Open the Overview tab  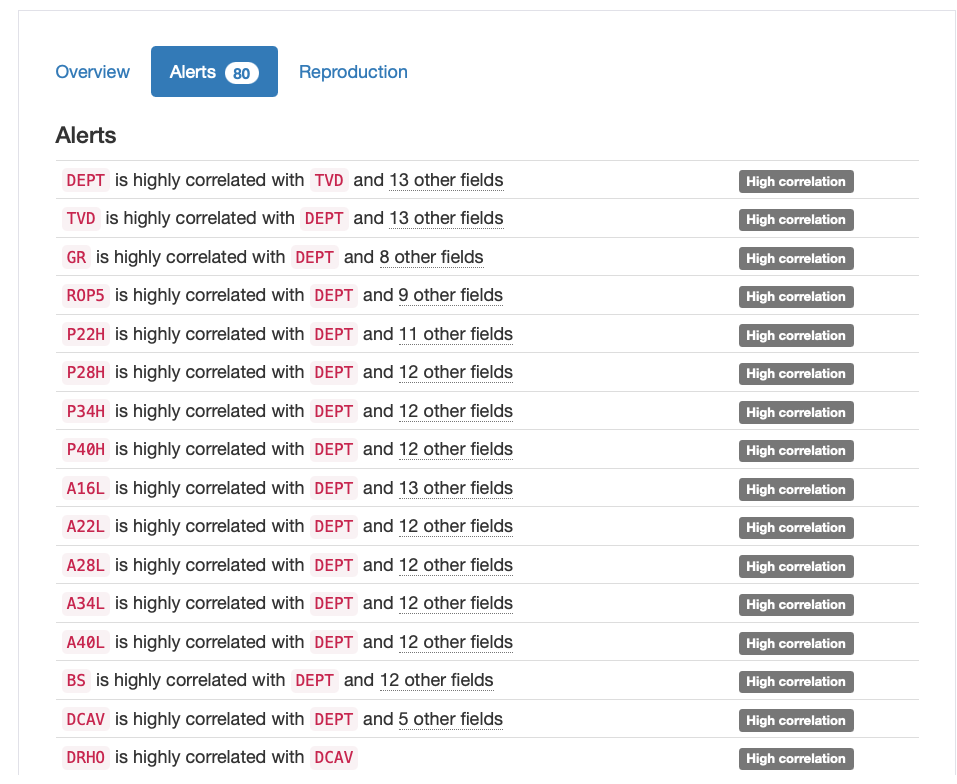click(92, 72)
